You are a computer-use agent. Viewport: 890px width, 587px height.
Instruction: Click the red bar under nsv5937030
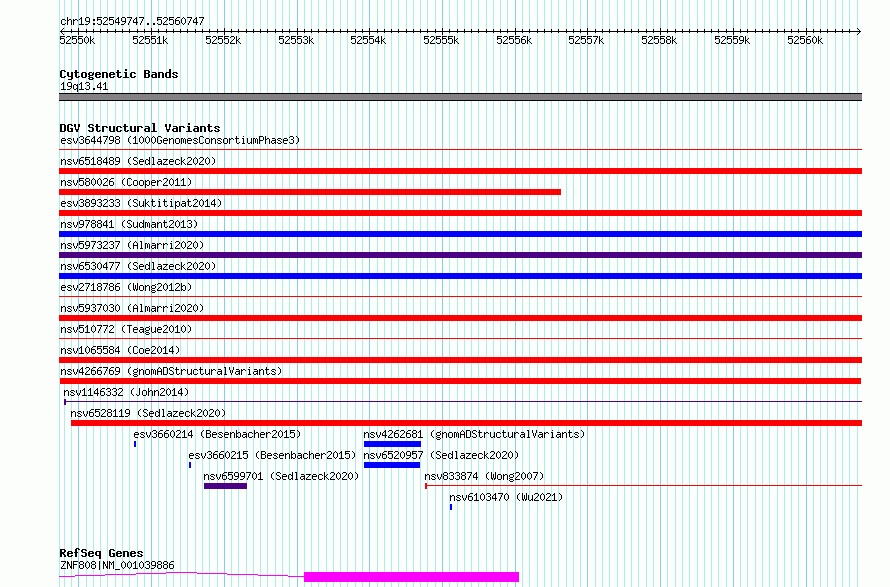460,318
